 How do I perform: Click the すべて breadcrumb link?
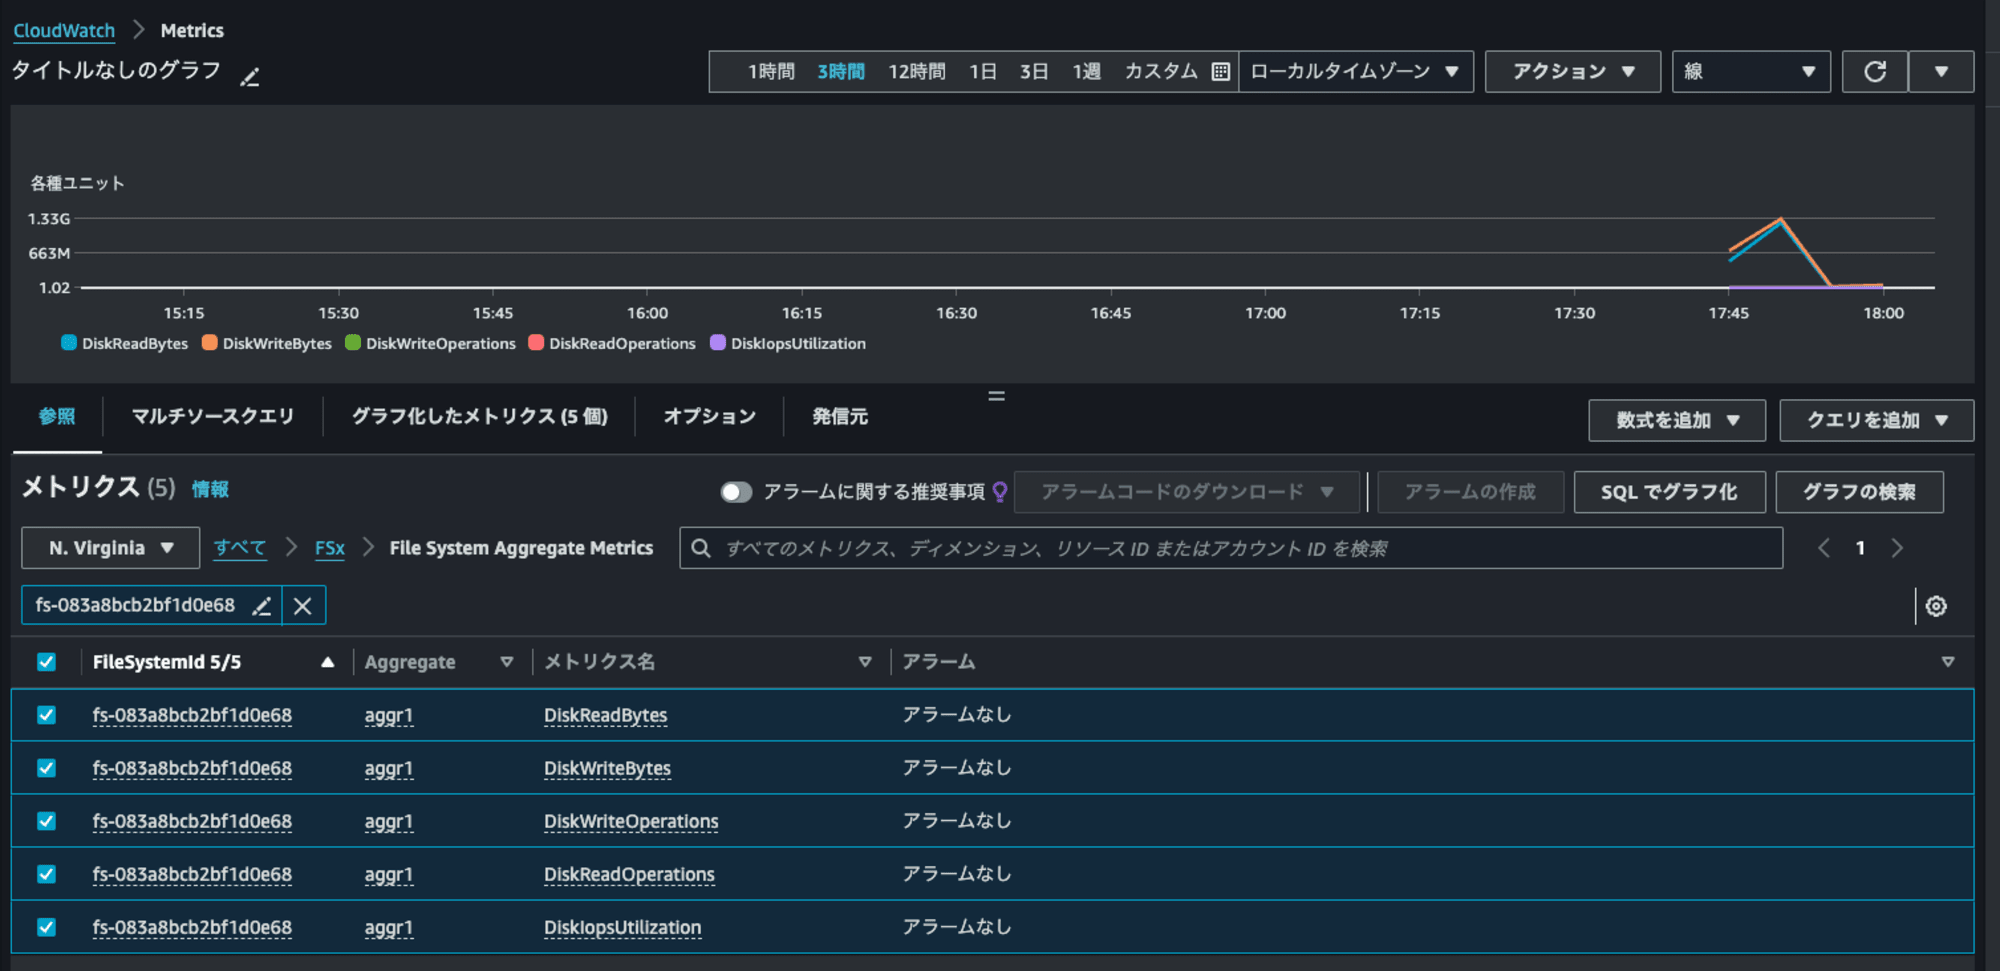(x=240, y=548)
